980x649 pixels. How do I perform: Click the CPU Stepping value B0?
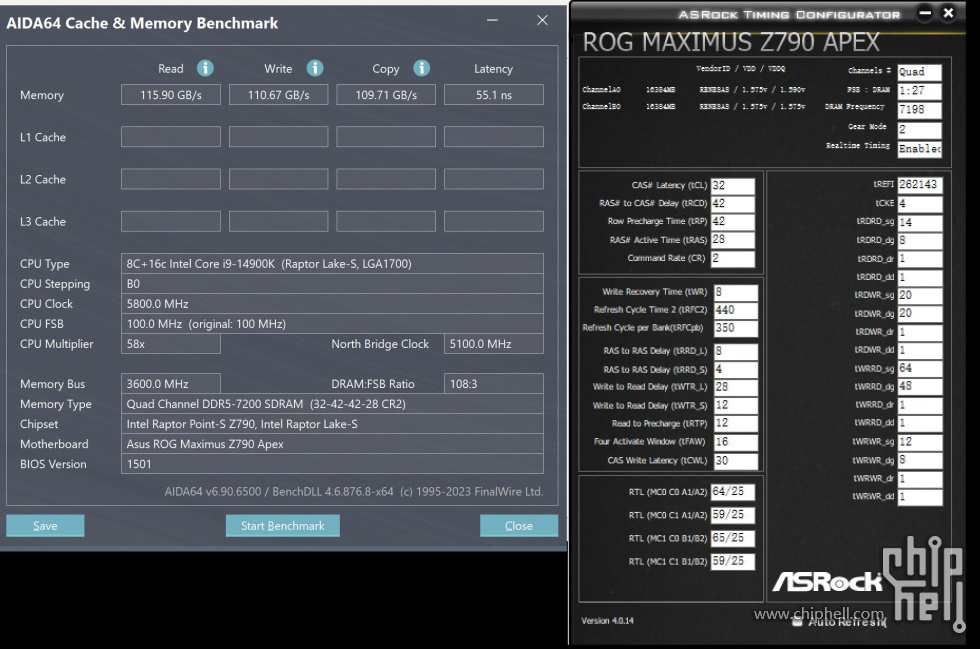332,284
